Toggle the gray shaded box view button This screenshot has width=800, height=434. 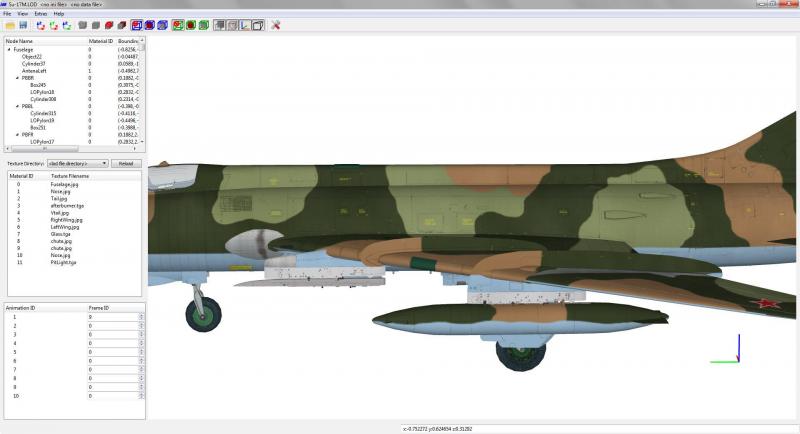[219, 25]
